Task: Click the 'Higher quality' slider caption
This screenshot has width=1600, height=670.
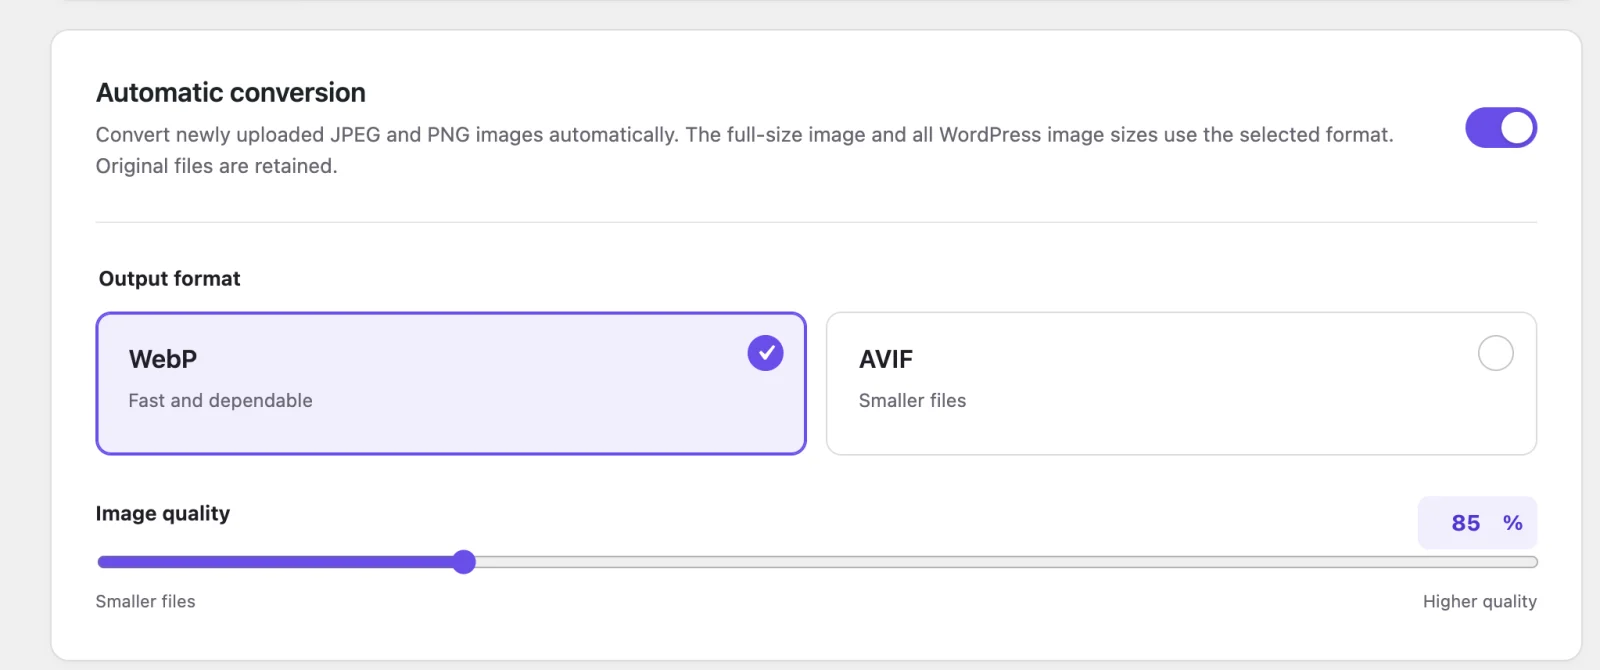Action: (1480, 601)
